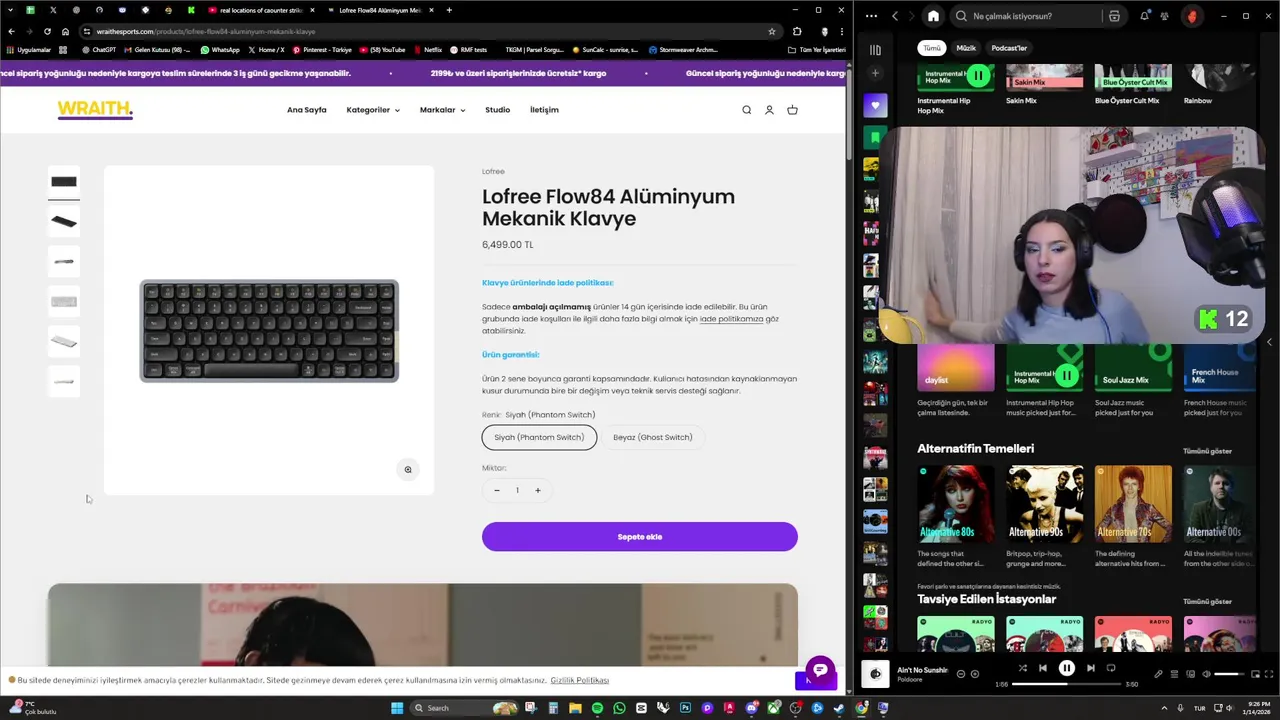Open Spotify lyrics microphone icon
Viewport: 1280px width, 720px height.
click(x=1158, y=674)
